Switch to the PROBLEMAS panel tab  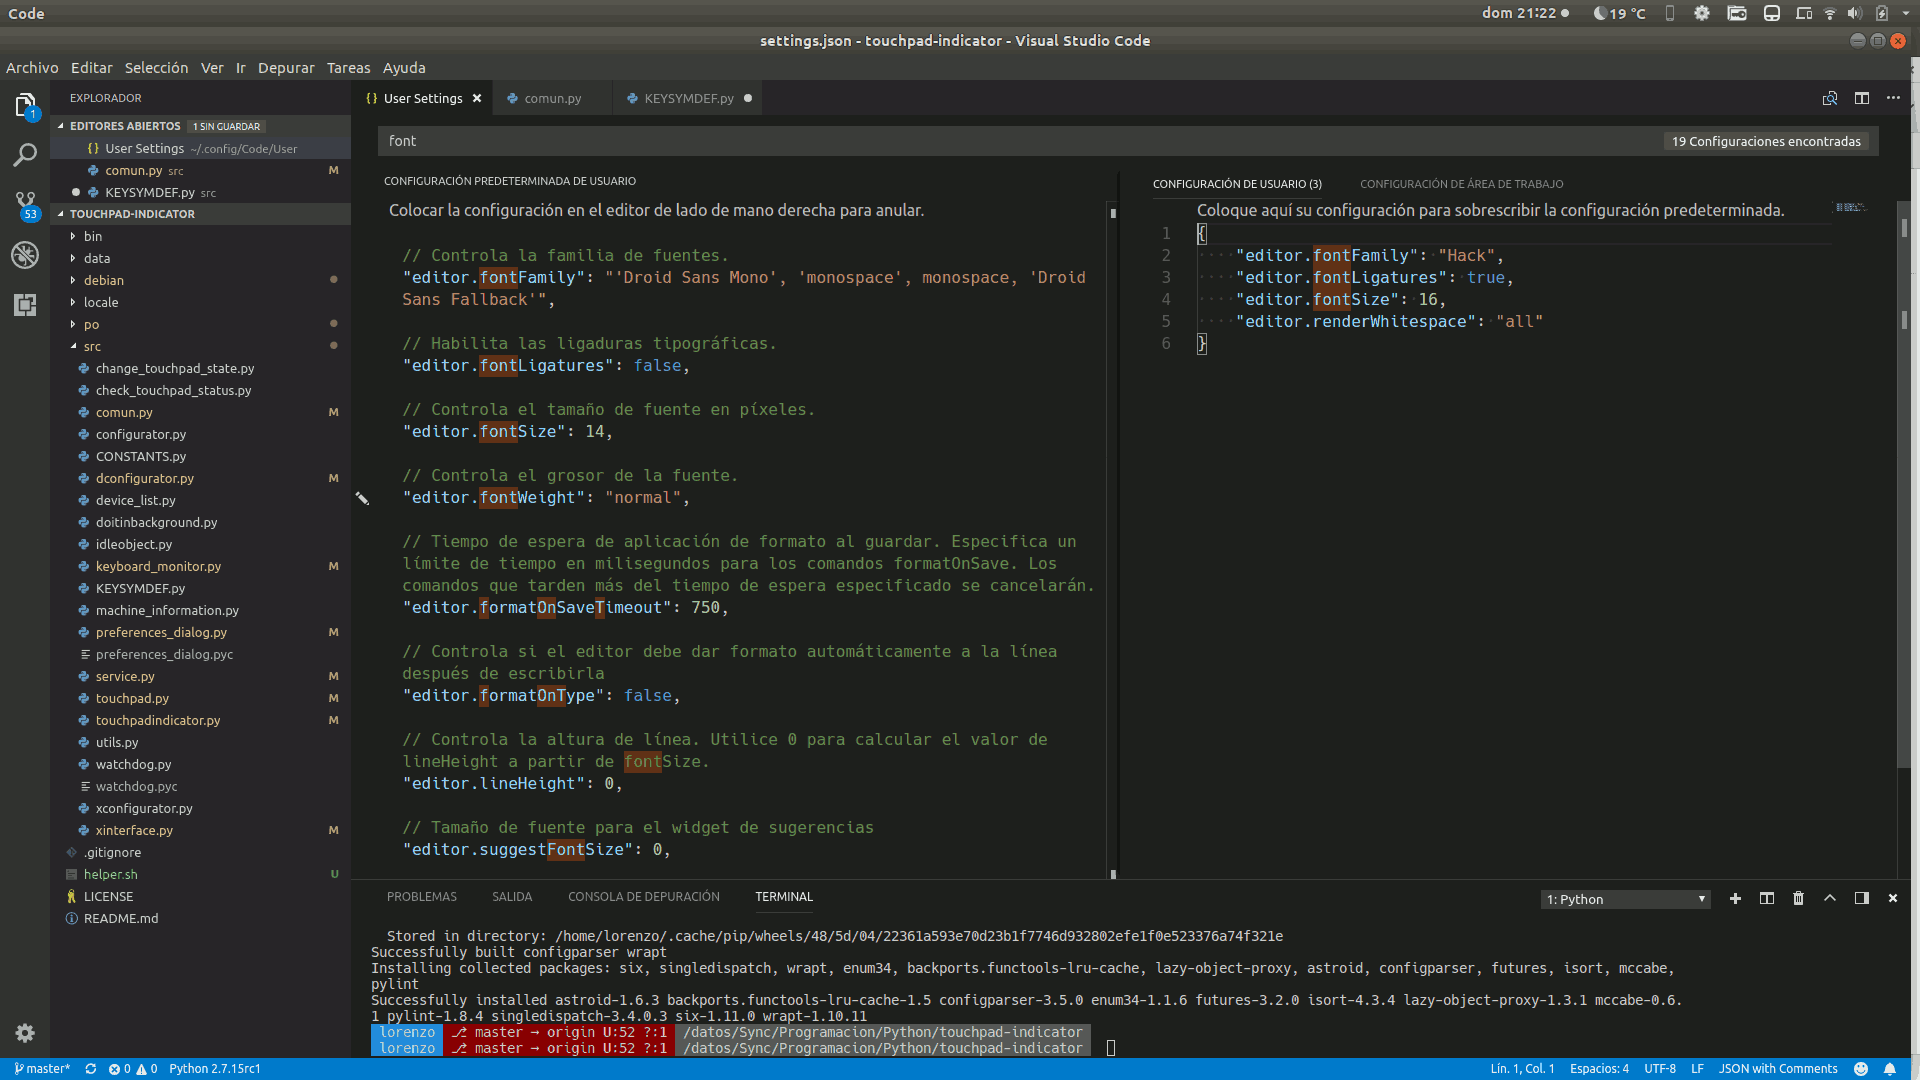[x=421, y=897]
